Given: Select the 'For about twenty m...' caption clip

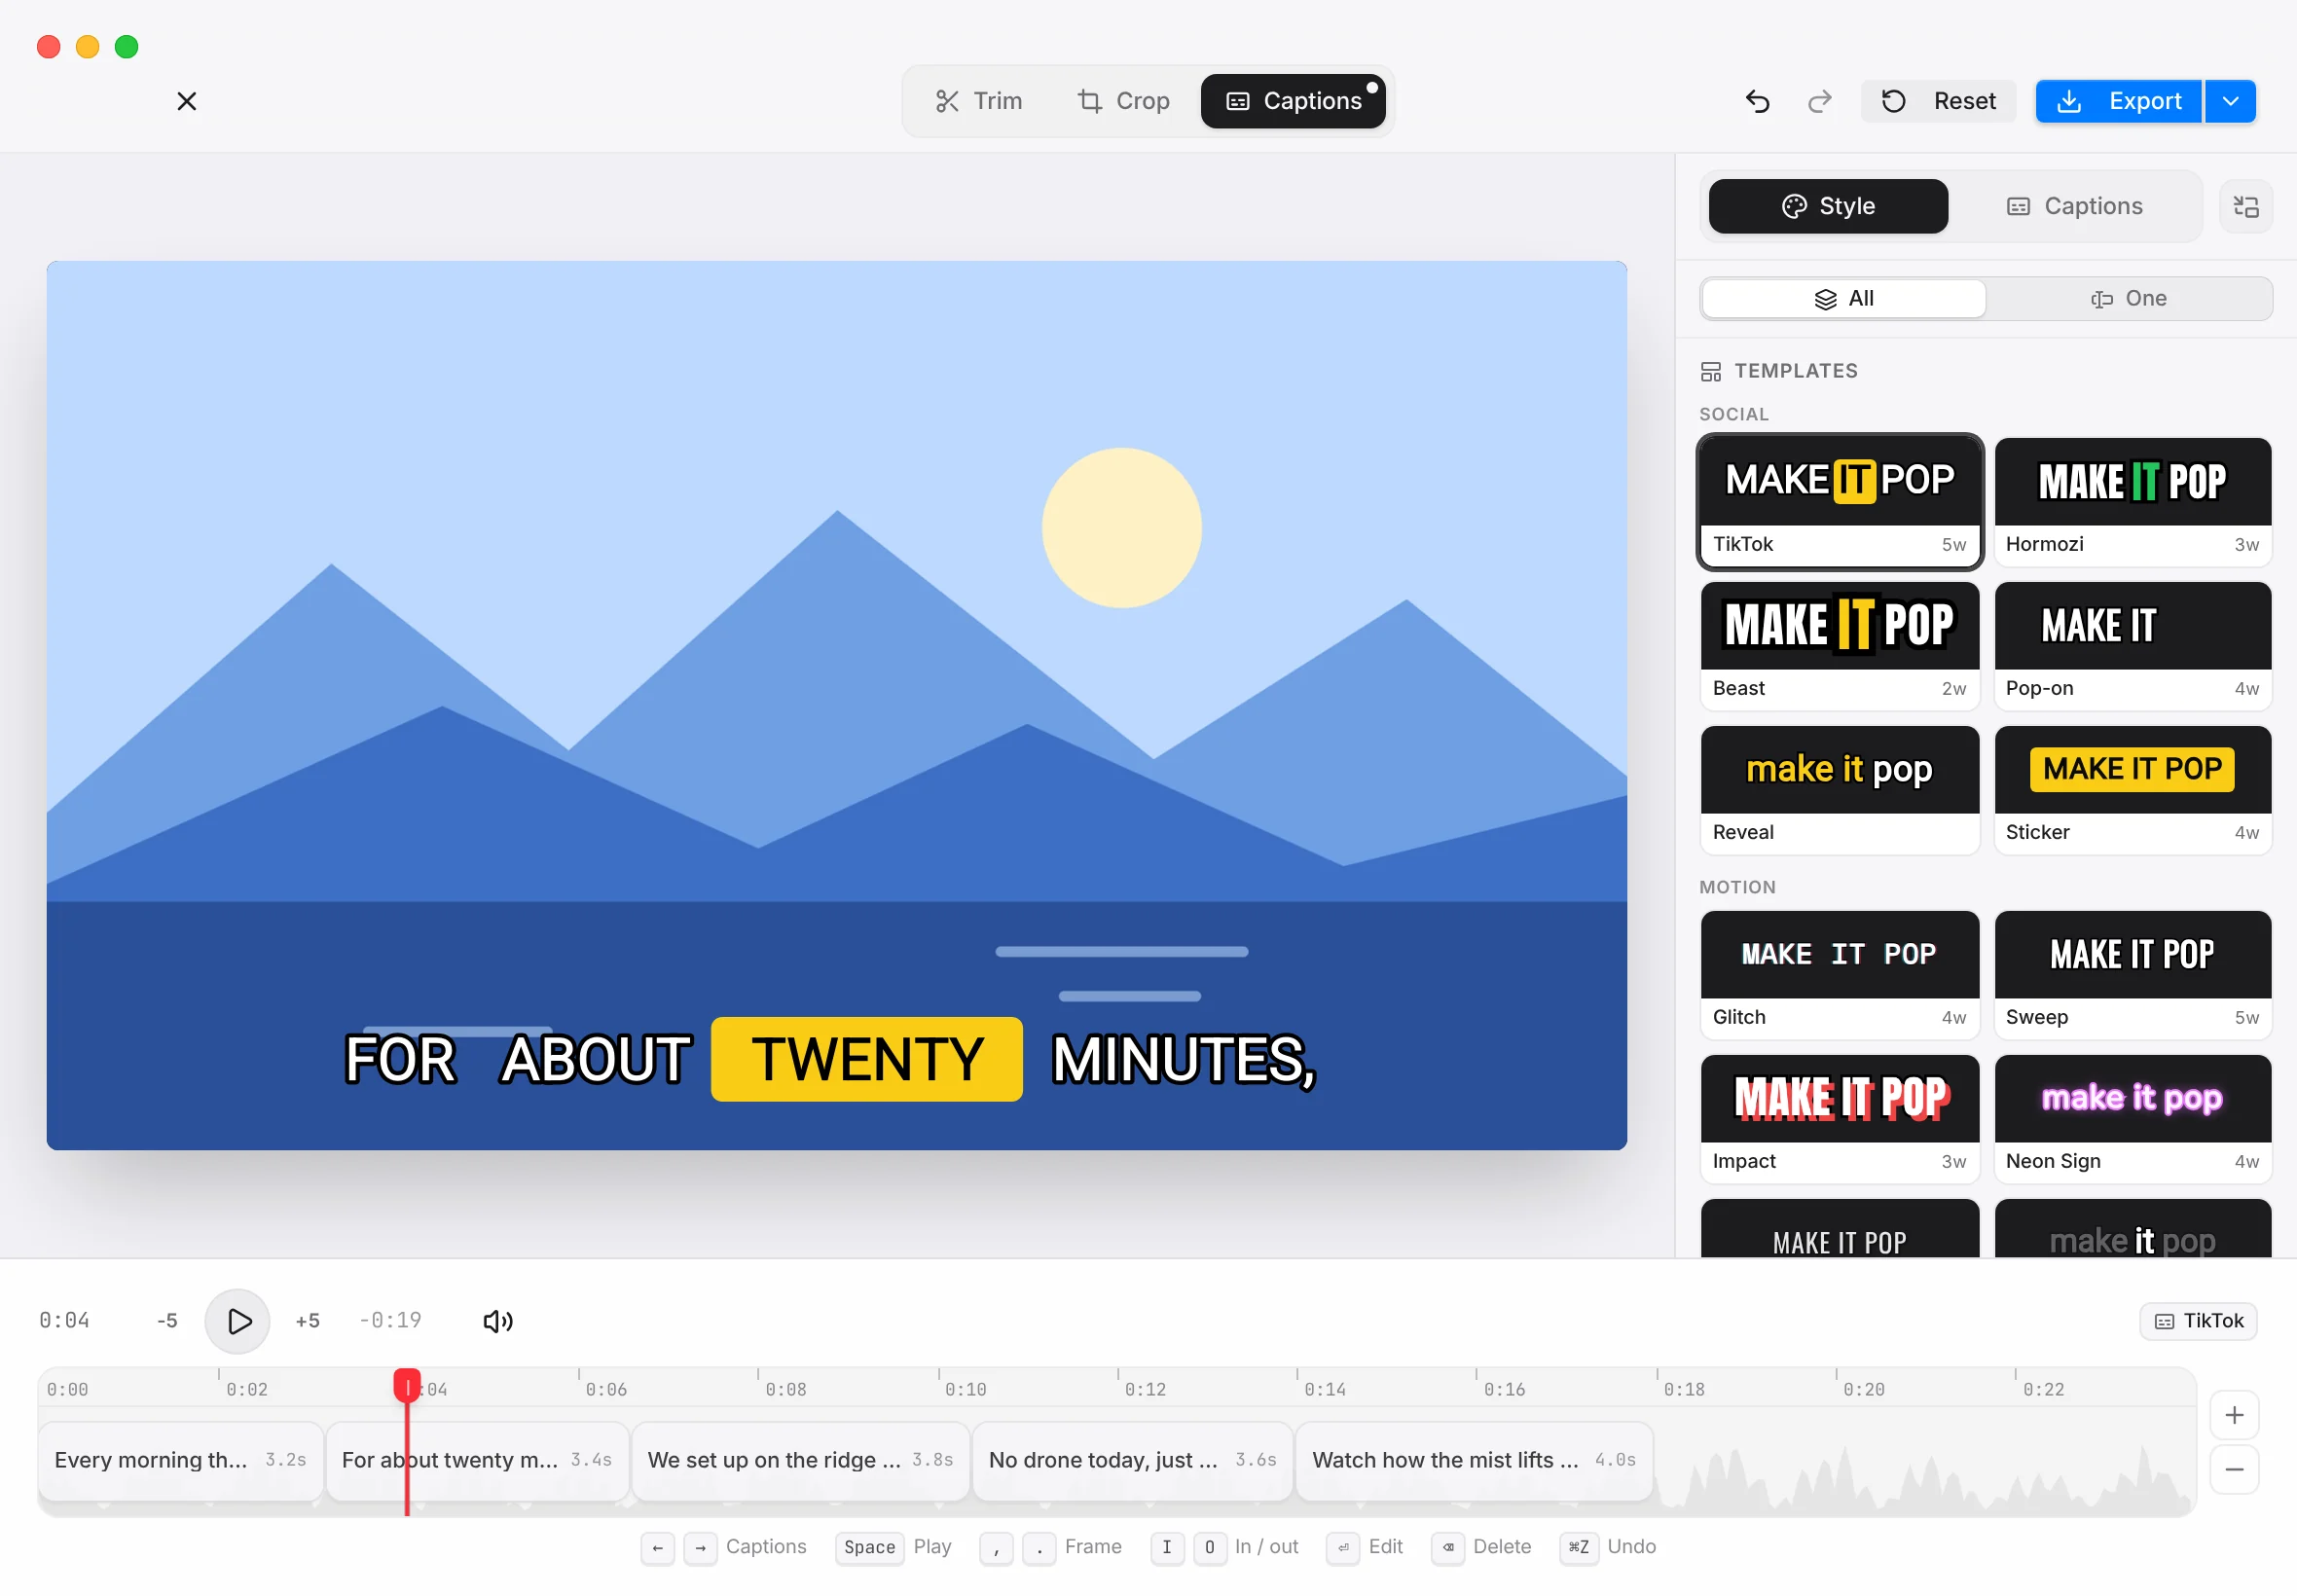Looking at the screenshot, I should click(x=478, y=1460).
